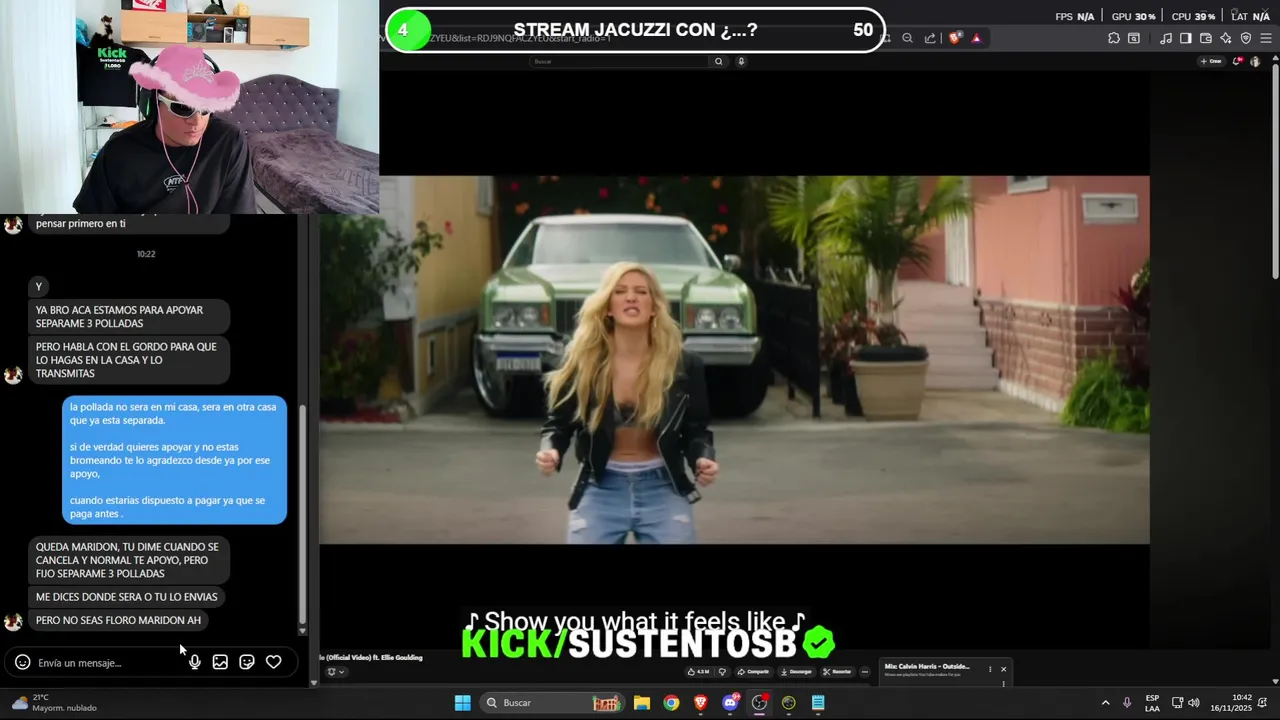Image resolution: width=1280 pixels, height=720 pixels.
Task: Select message 'ME DICES DONDE SERA O TU LO ENVIAS'
Action: [x=126, y=597]
